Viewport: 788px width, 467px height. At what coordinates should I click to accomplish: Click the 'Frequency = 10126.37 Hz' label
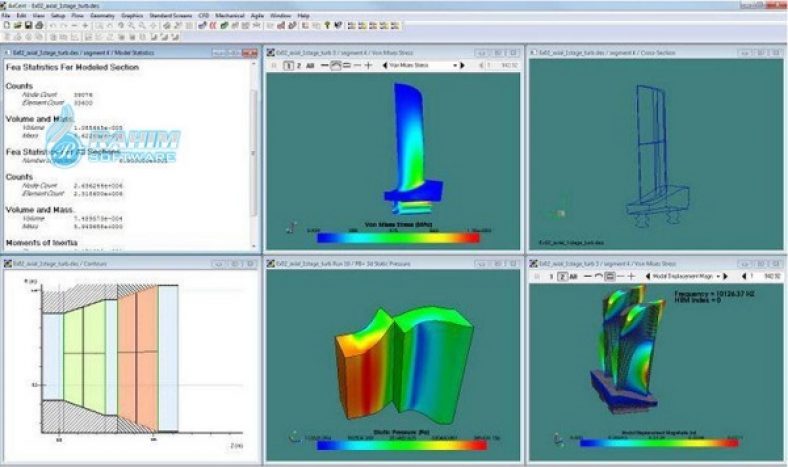tap(714, 294)
